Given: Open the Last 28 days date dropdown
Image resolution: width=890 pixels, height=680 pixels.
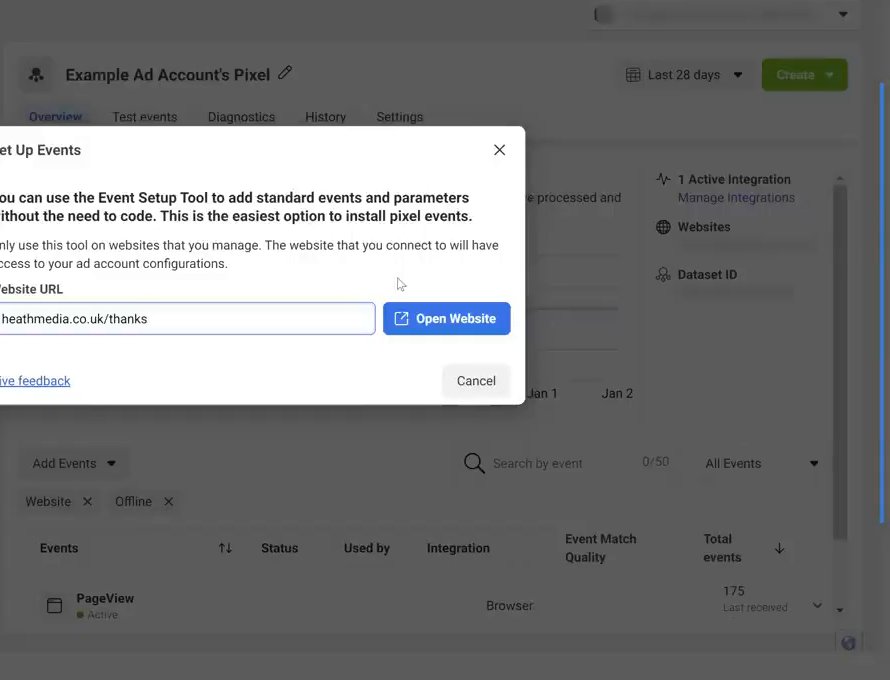Looking at the screenshot, I should [x=684, y=75].
